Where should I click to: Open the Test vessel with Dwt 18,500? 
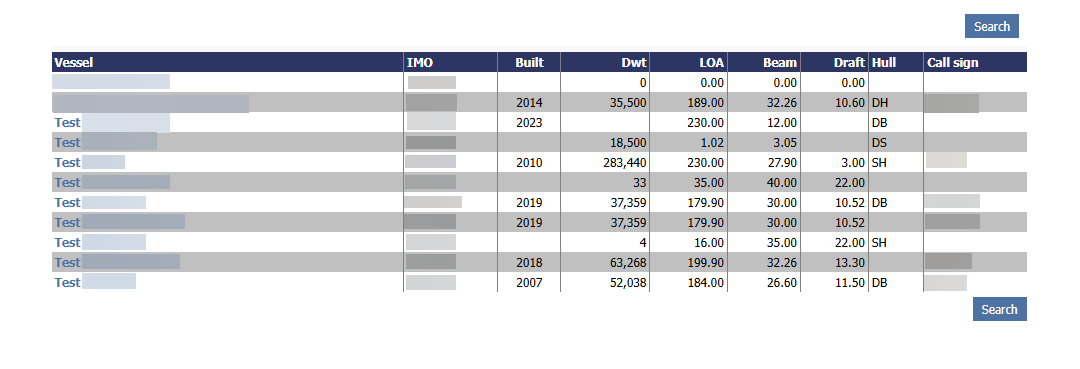[x=105, y=143]
